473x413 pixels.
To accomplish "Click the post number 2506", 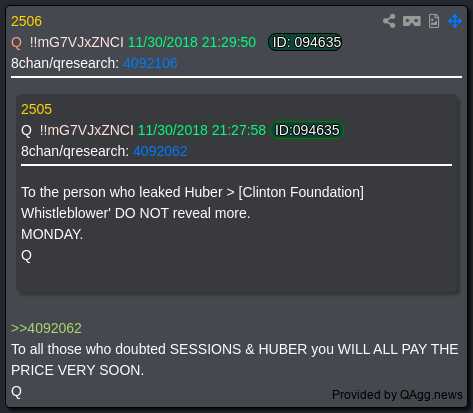I will pyautogui.click(x=26, y=21).
